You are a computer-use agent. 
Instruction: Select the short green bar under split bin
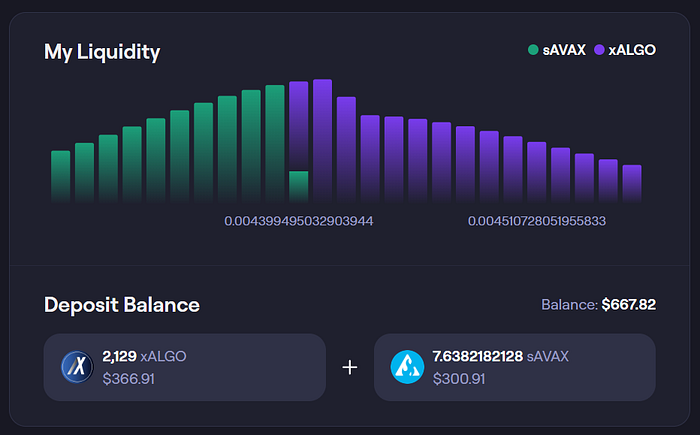[x=299, y=187]
